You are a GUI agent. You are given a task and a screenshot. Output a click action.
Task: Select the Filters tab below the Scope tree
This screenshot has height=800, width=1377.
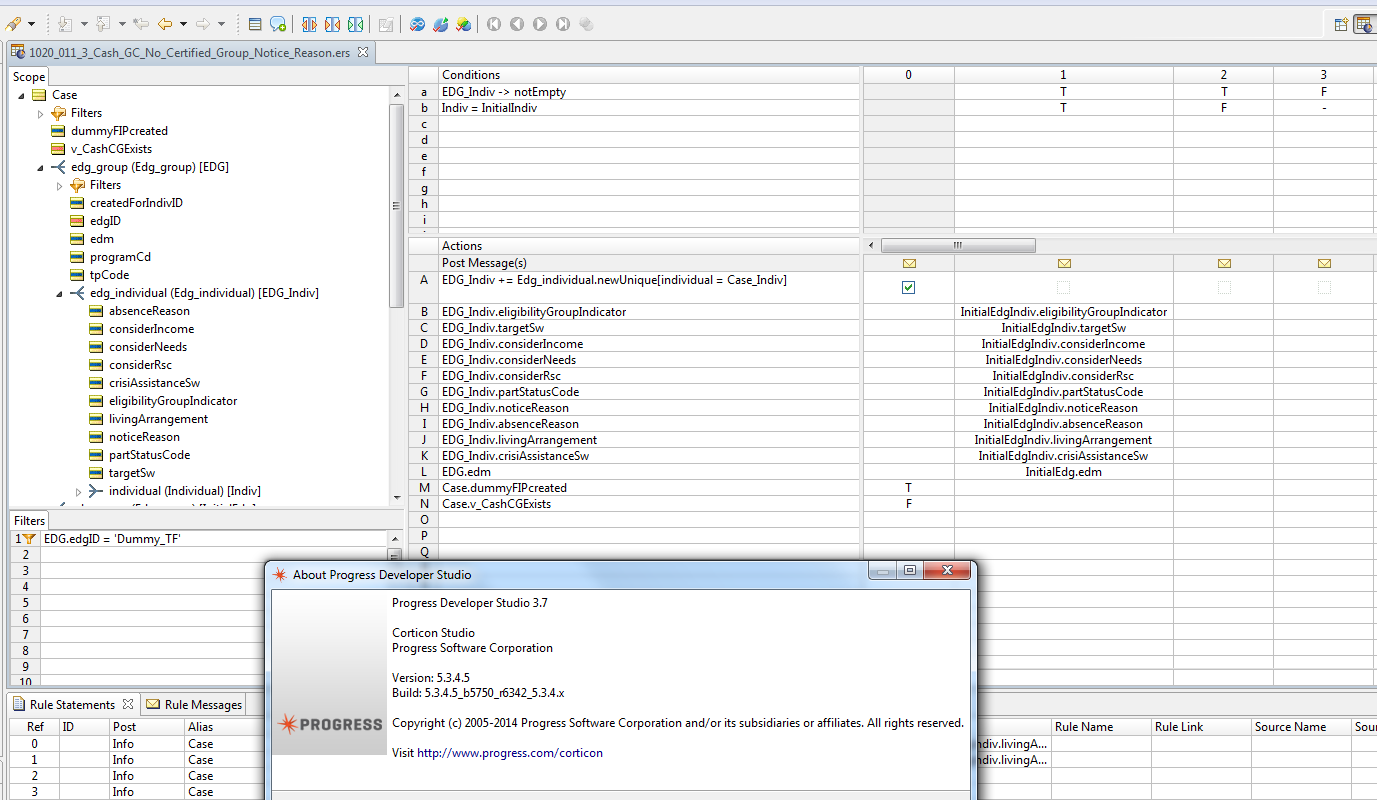pos(29,520)
